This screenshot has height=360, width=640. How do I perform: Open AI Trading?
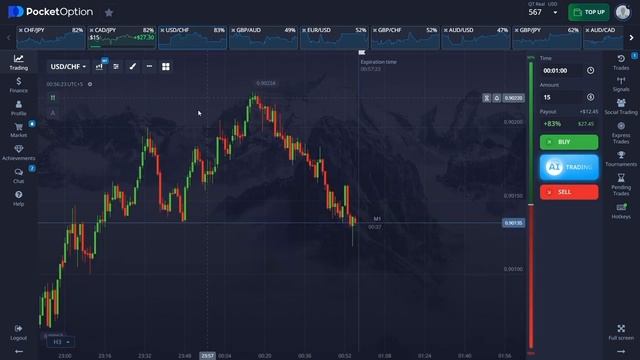[569, 167]
